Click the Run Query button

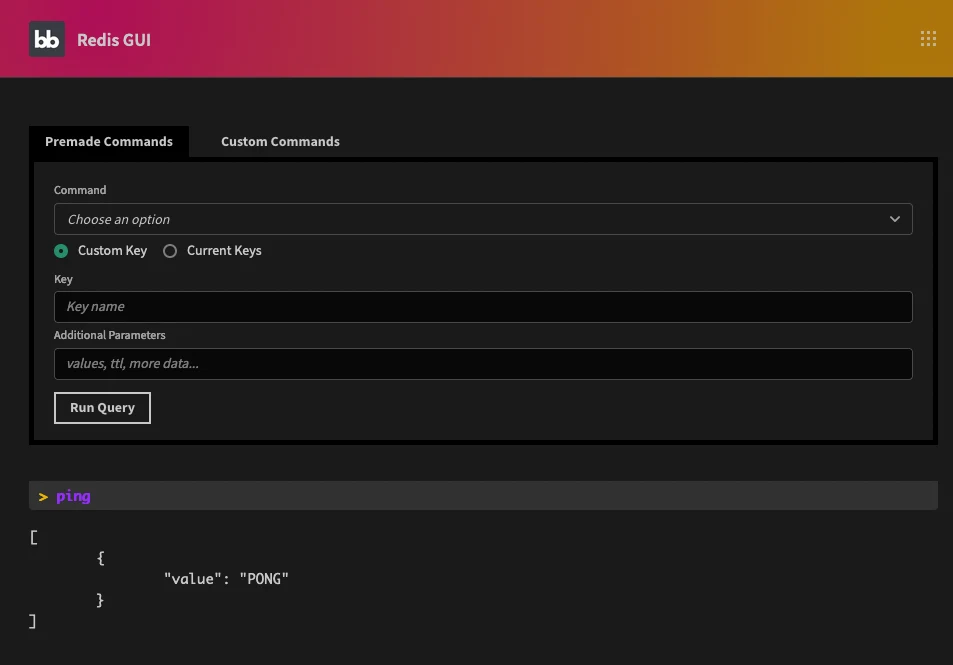pos(102,408)
